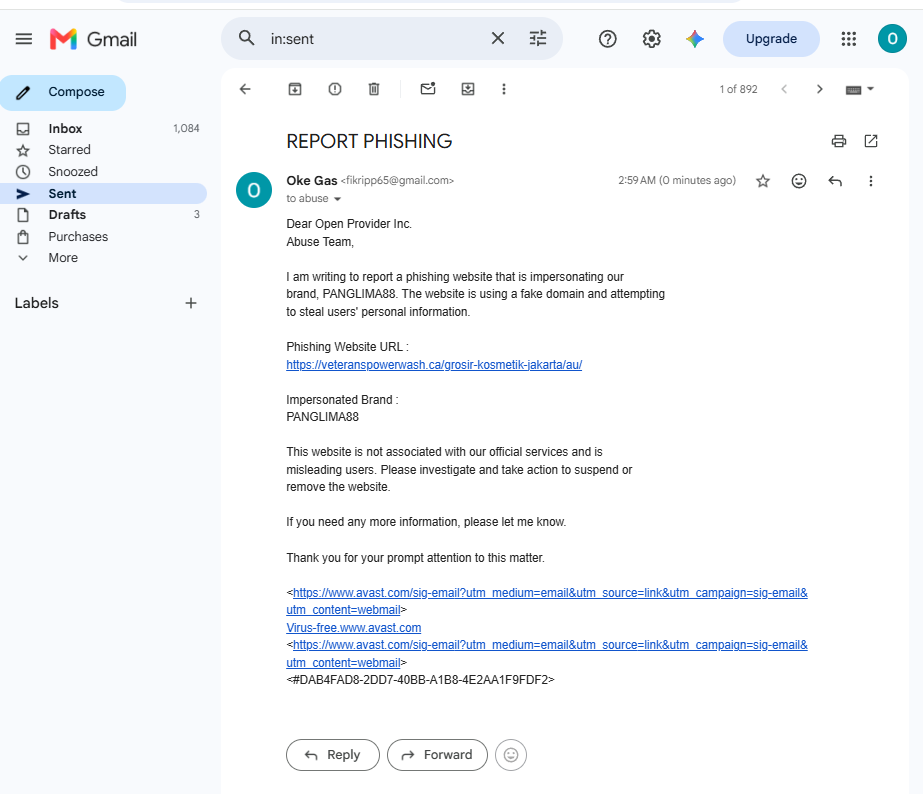The height and width of the screenshot is (794, 923).
Task: Go to the next conversation arrow
Action: [x=819, y=89]
